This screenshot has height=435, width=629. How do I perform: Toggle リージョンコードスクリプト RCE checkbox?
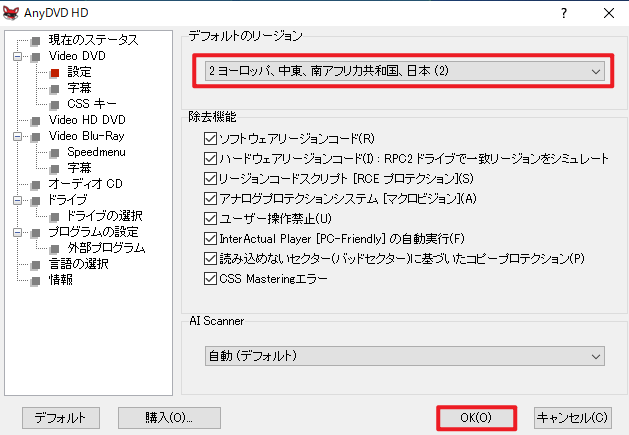click(x=210, y=178)
